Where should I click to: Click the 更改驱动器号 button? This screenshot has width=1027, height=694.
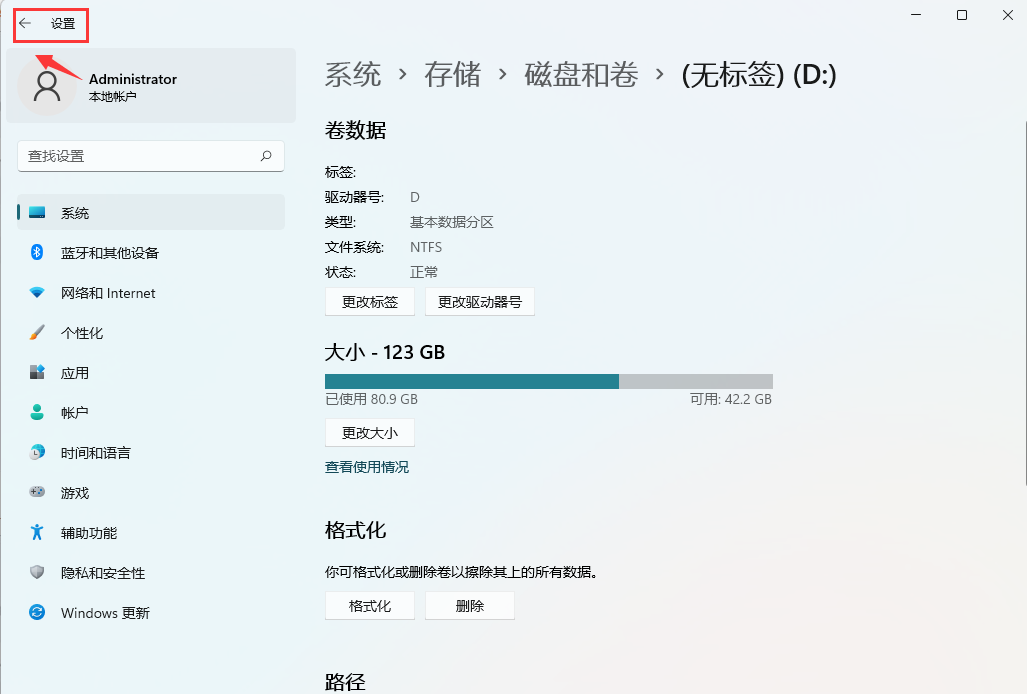(480, 301)
